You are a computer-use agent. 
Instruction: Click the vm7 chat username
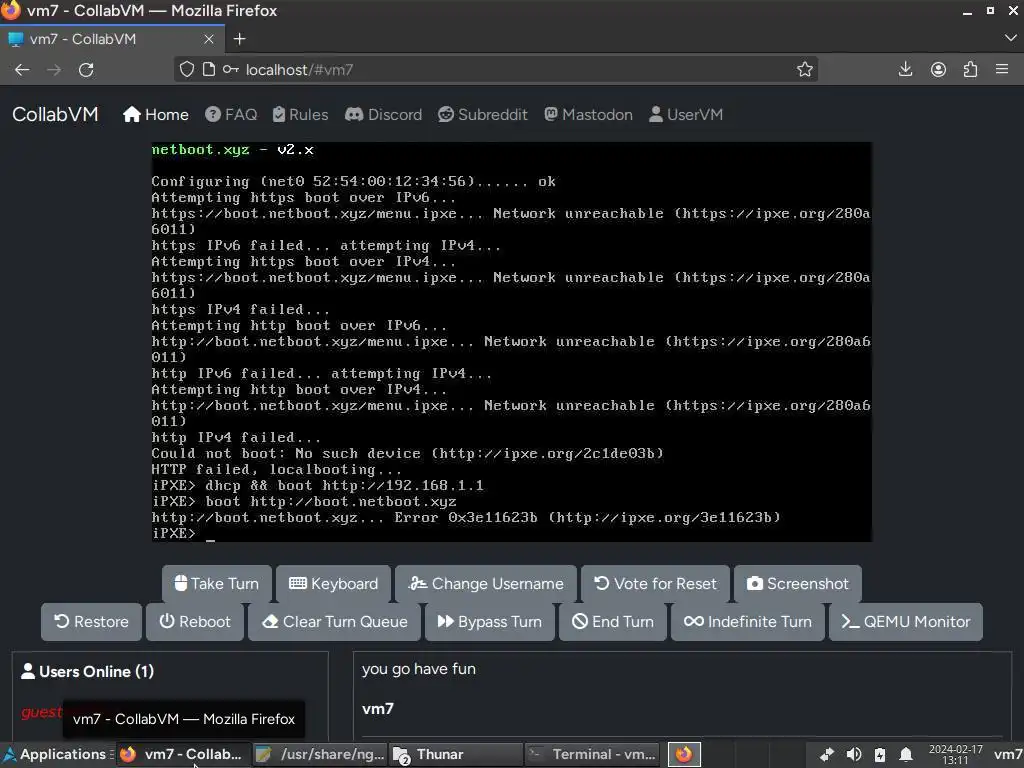(377, 709)
